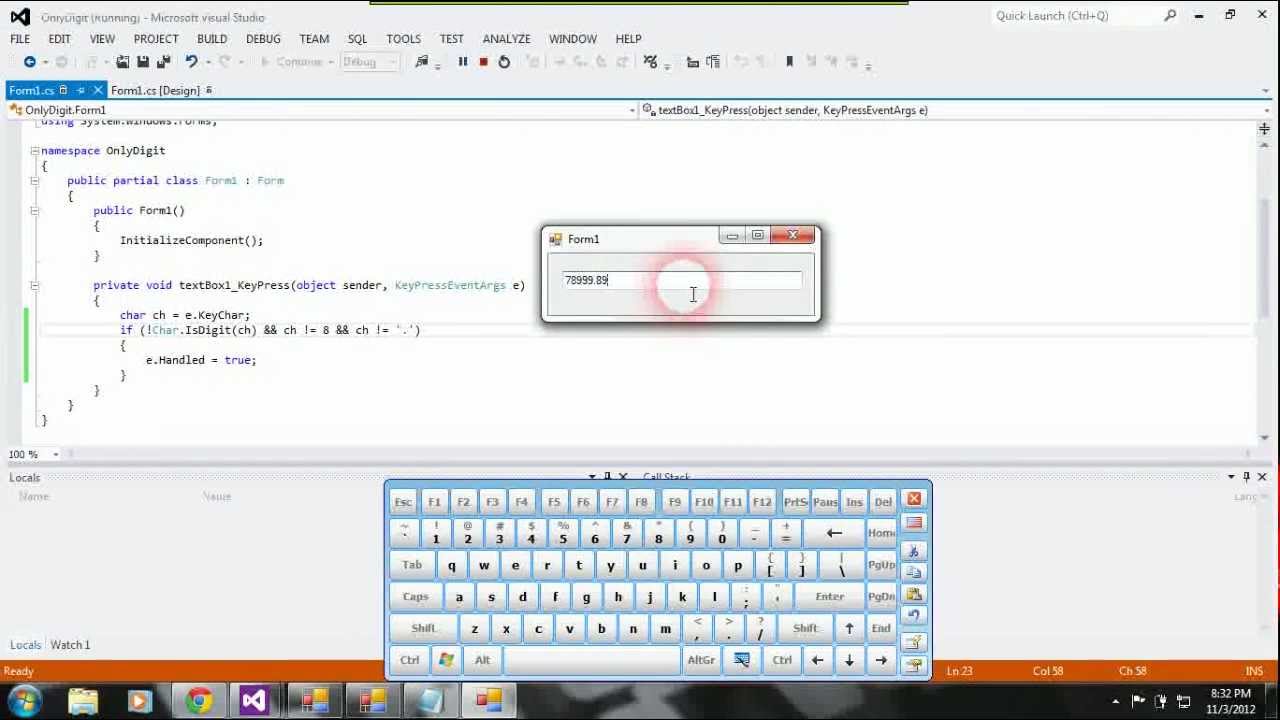Click the Undo arrow in the toolbar
Image resolution: width=1280 pixels, height=720 pixels.
tap(191, 62)
